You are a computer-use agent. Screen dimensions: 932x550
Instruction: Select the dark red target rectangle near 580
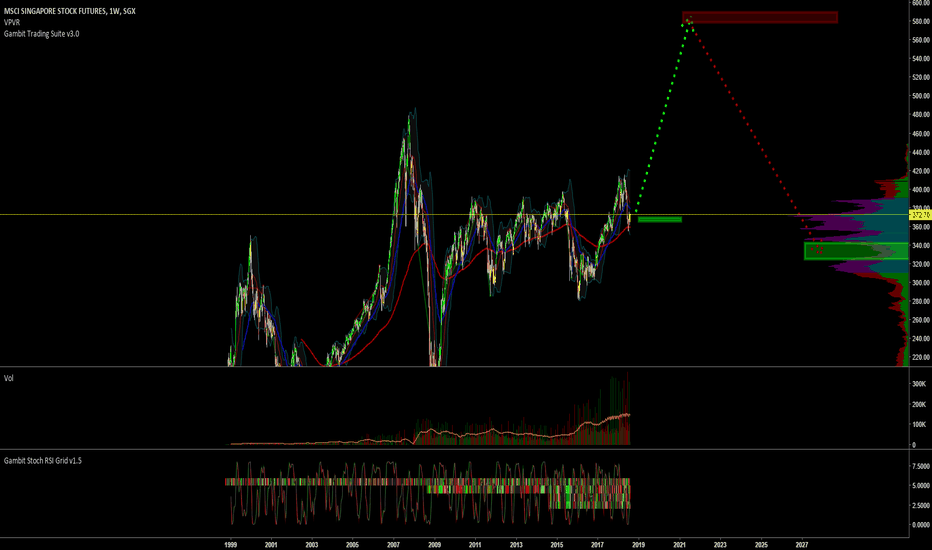tap(760, 17)
